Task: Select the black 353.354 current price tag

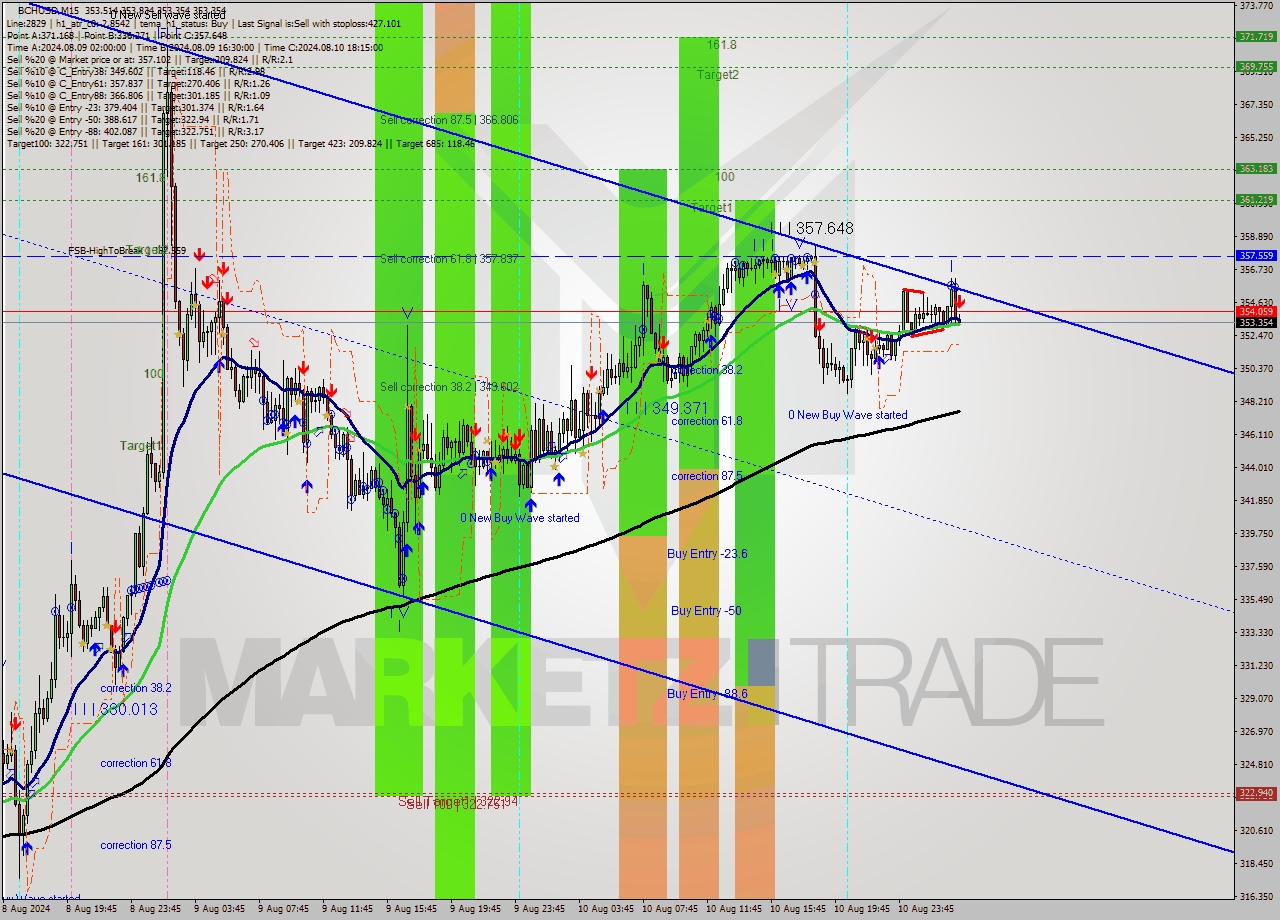Action: pos(1257,323)
